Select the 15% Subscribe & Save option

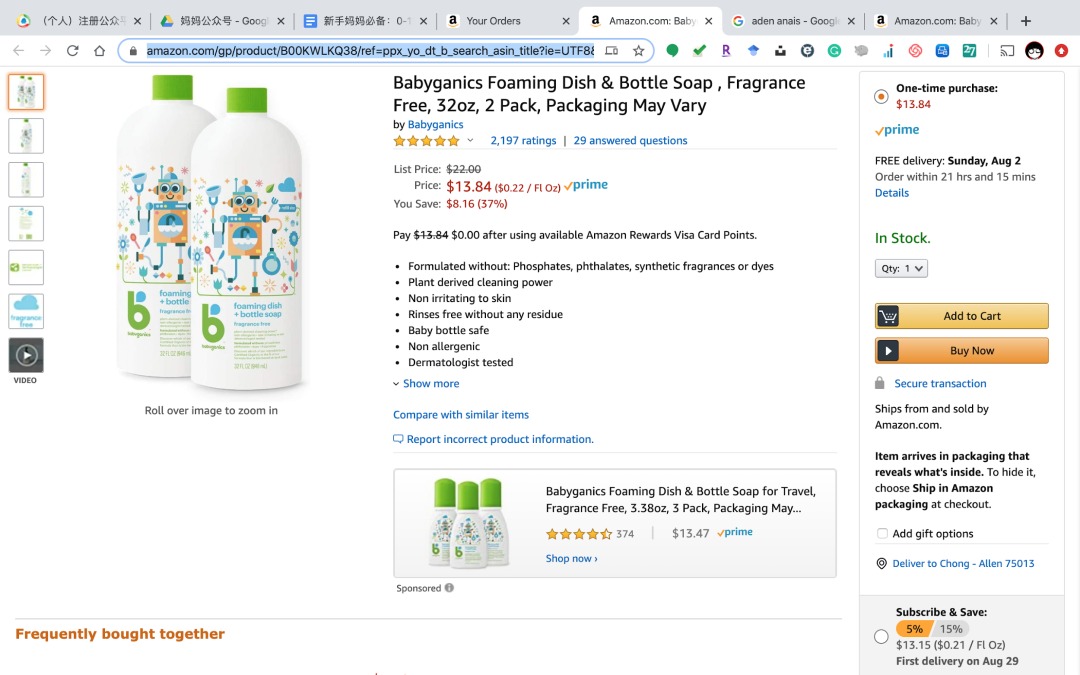[951, 629]
